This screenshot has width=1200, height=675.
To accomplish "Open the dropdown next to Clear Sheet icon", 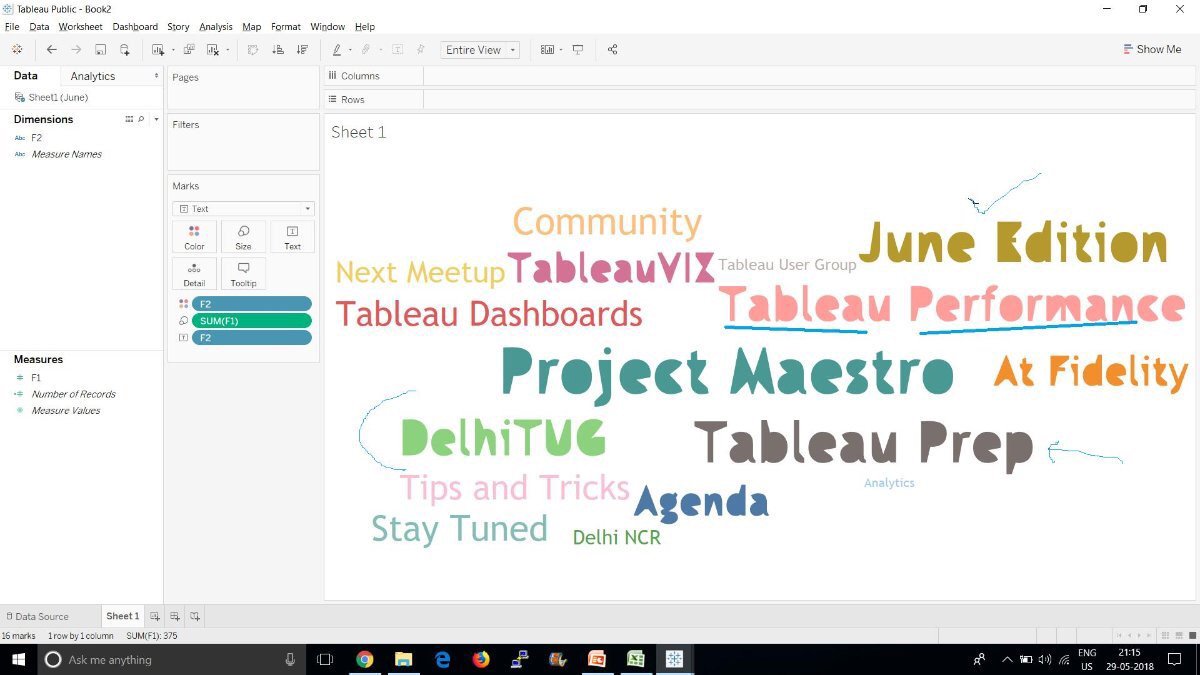I will tap(228, 49).
